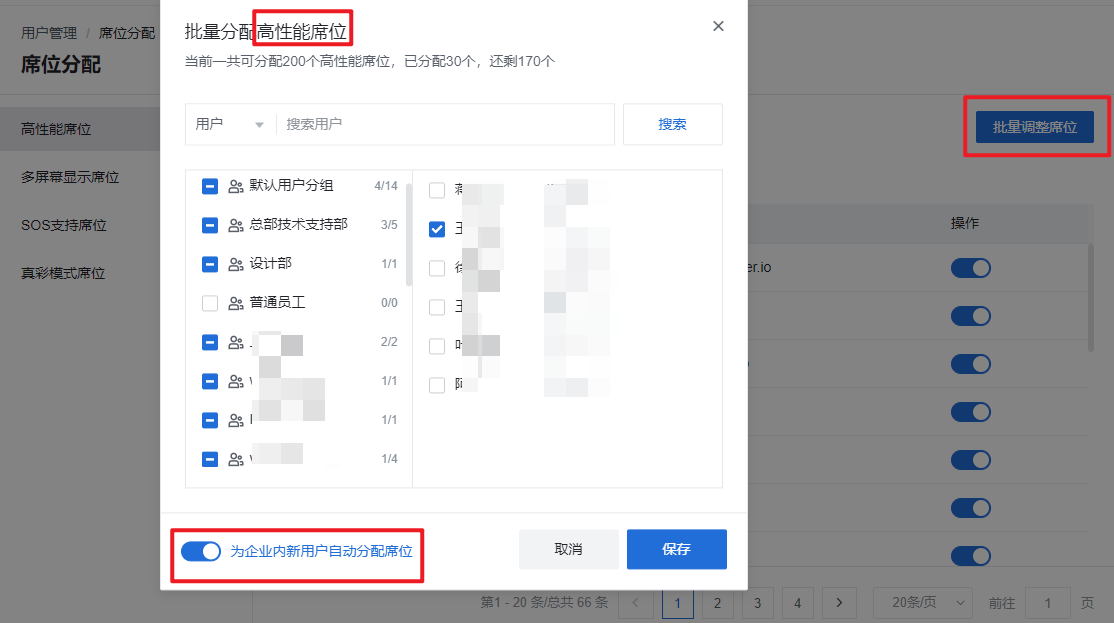Toggle the 总部技术支持部 group checkbox

click(x=210, y=225)
